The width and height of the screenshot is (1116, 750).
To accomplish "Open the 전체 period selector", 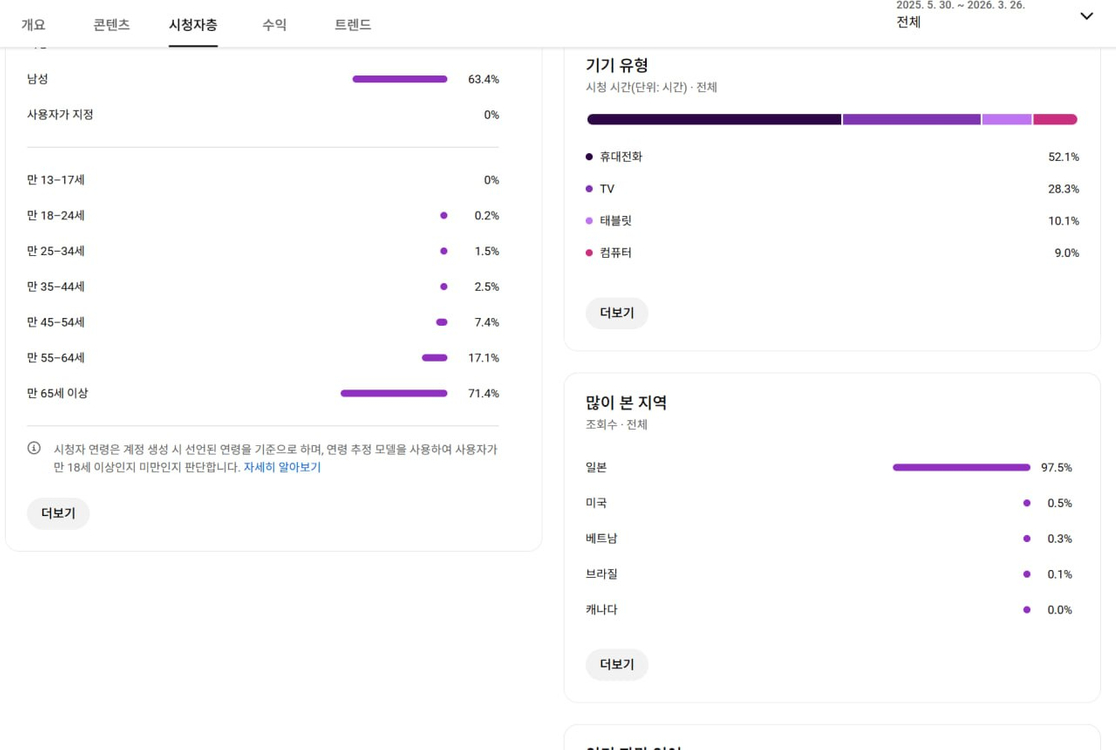I will click(908, 22).
